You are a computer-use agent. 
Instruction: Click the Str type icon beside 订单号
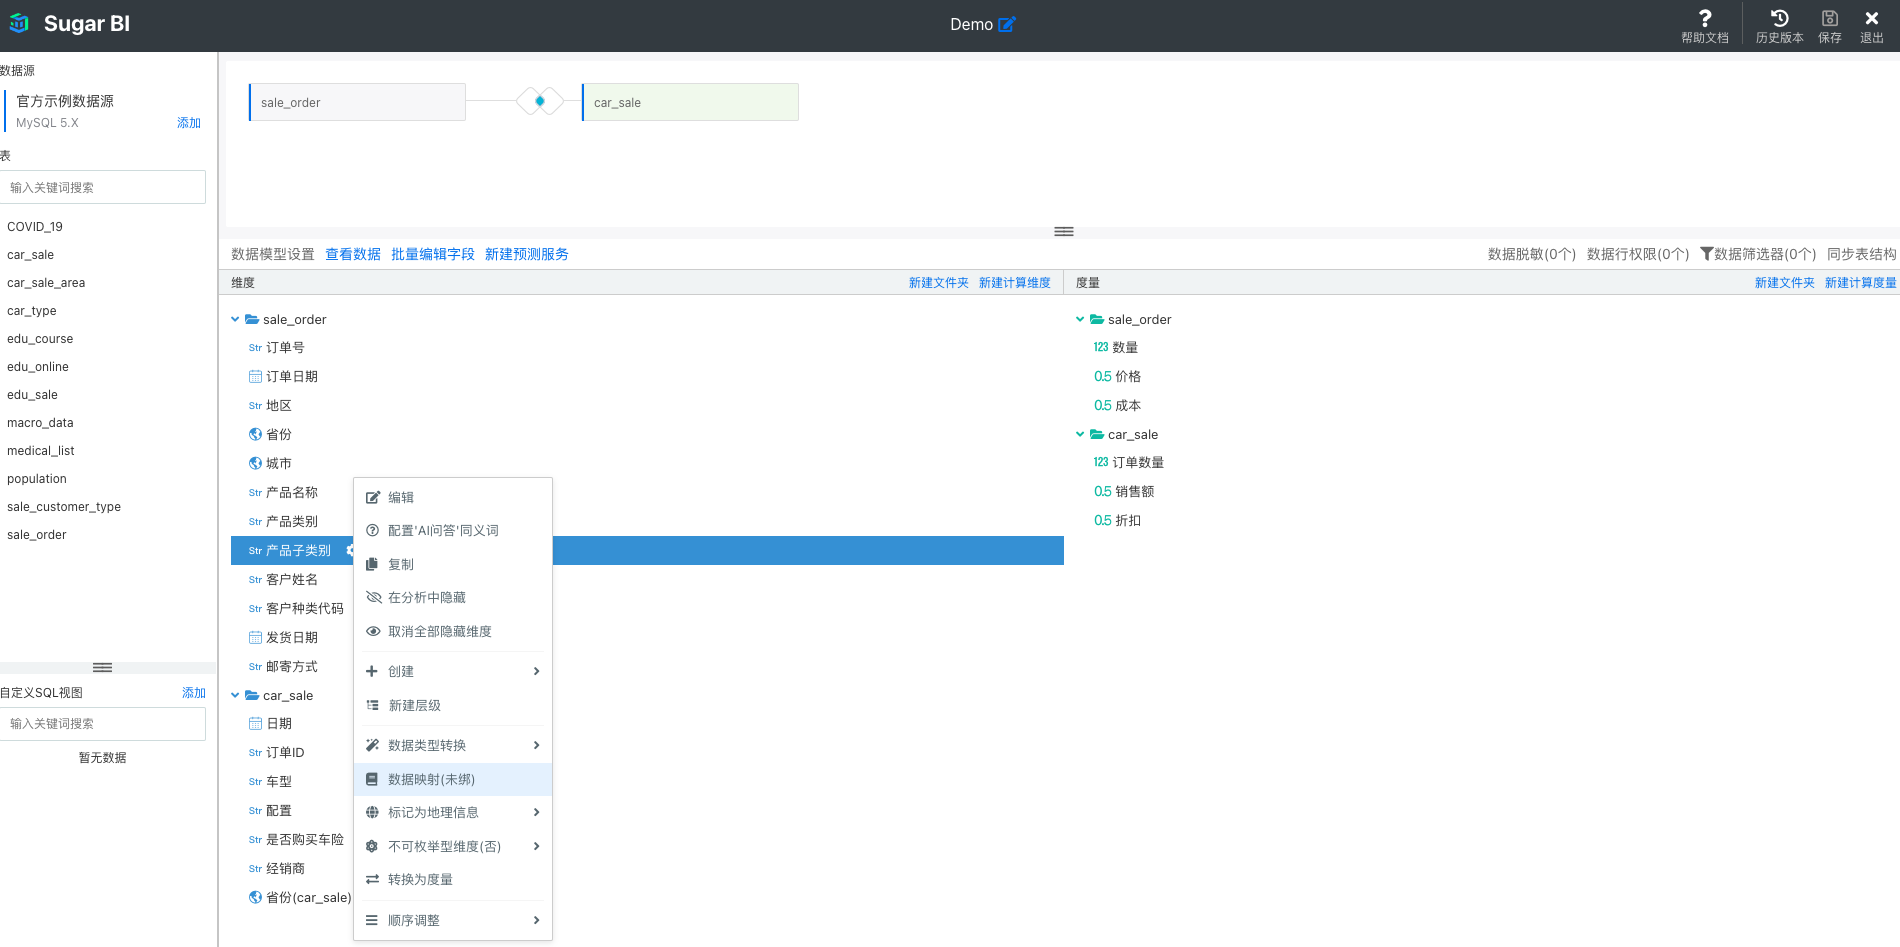[x=255, y=348]
